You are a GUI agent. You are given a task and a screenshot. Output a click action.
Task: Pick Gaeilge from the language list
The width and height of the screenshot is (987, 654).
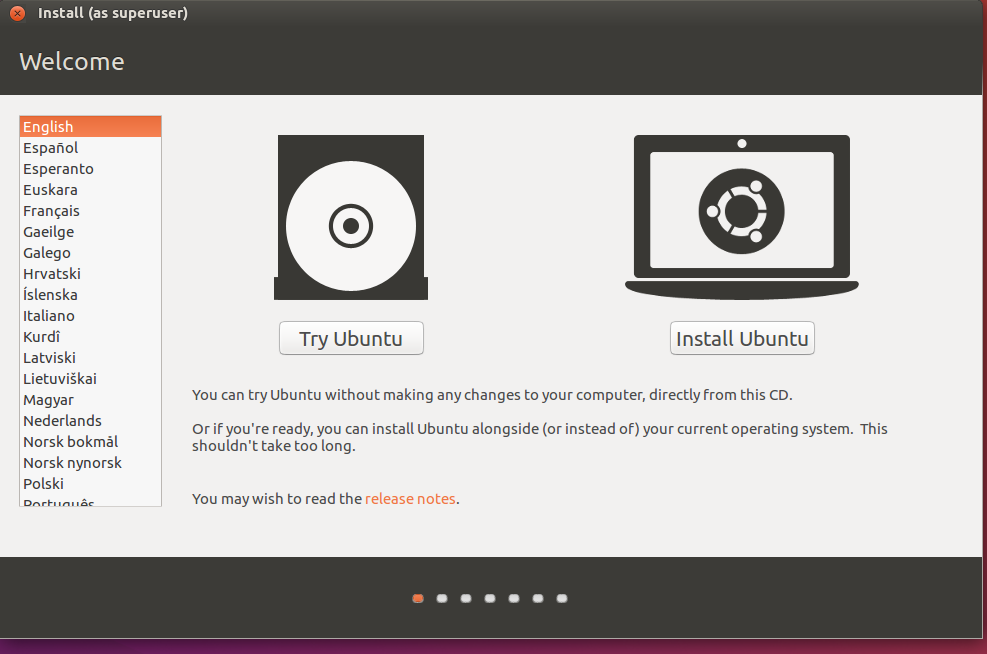click(x=91, y=232)
